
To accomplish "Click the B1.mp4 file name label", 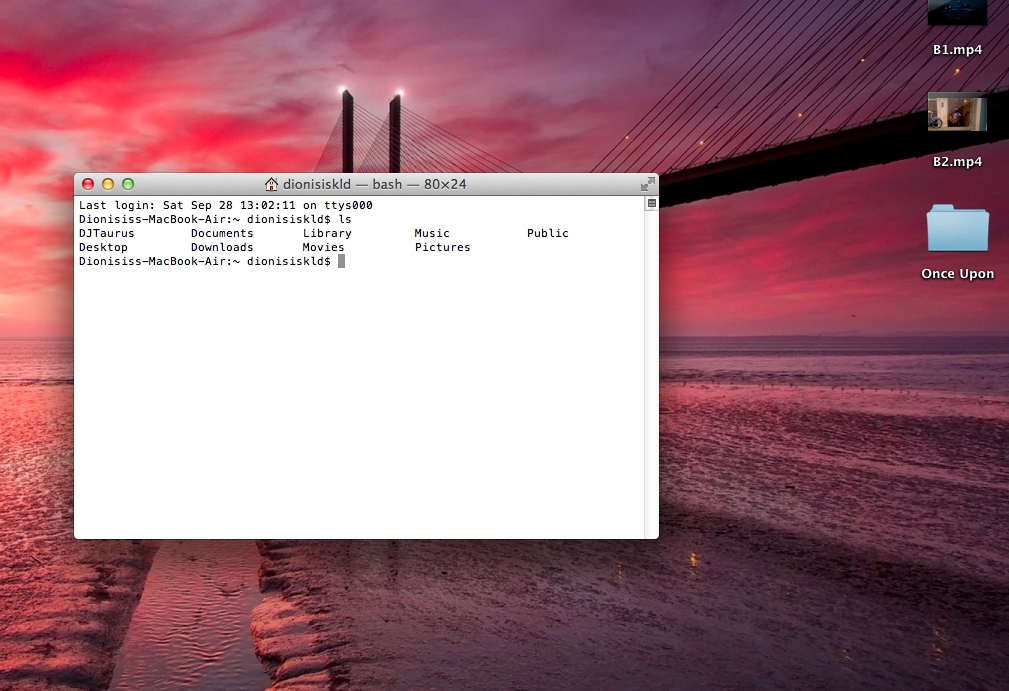I will 958,50.
